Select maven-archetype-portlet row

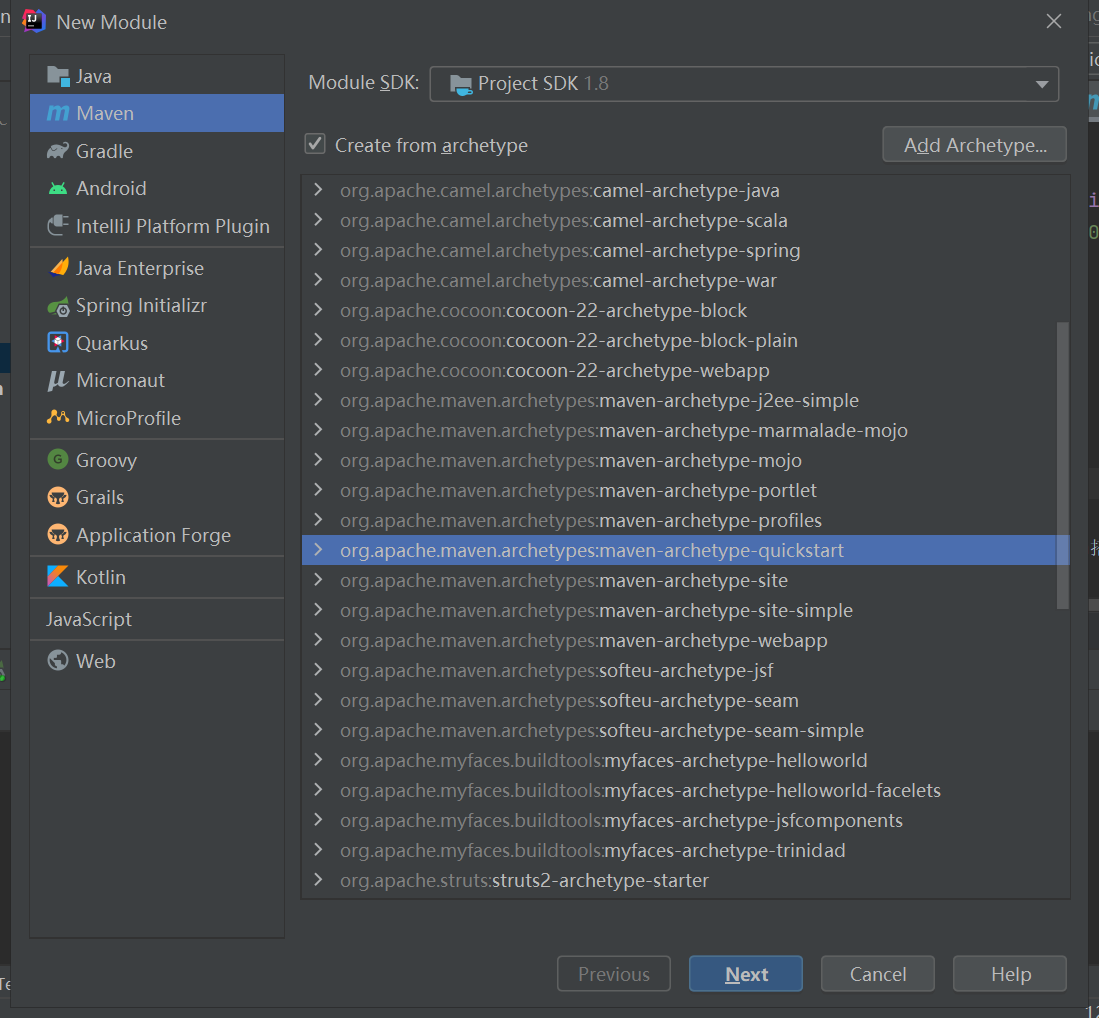685,490
